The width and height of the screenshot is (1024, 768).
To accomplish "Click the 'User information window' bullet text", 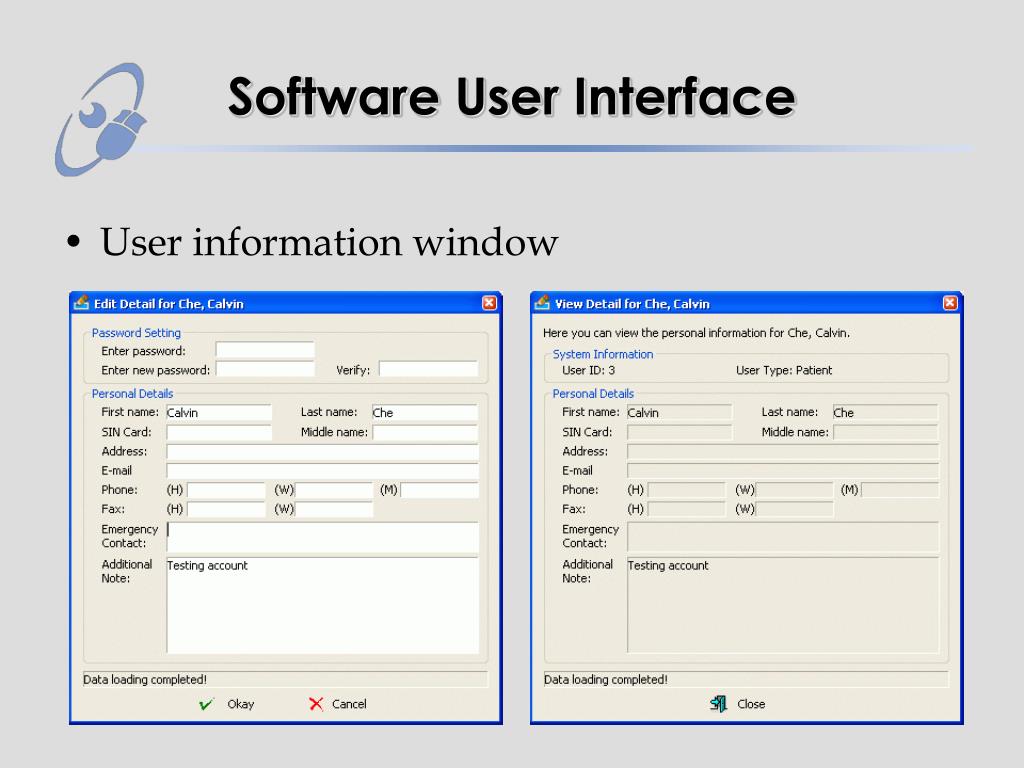I will (329, 242).
